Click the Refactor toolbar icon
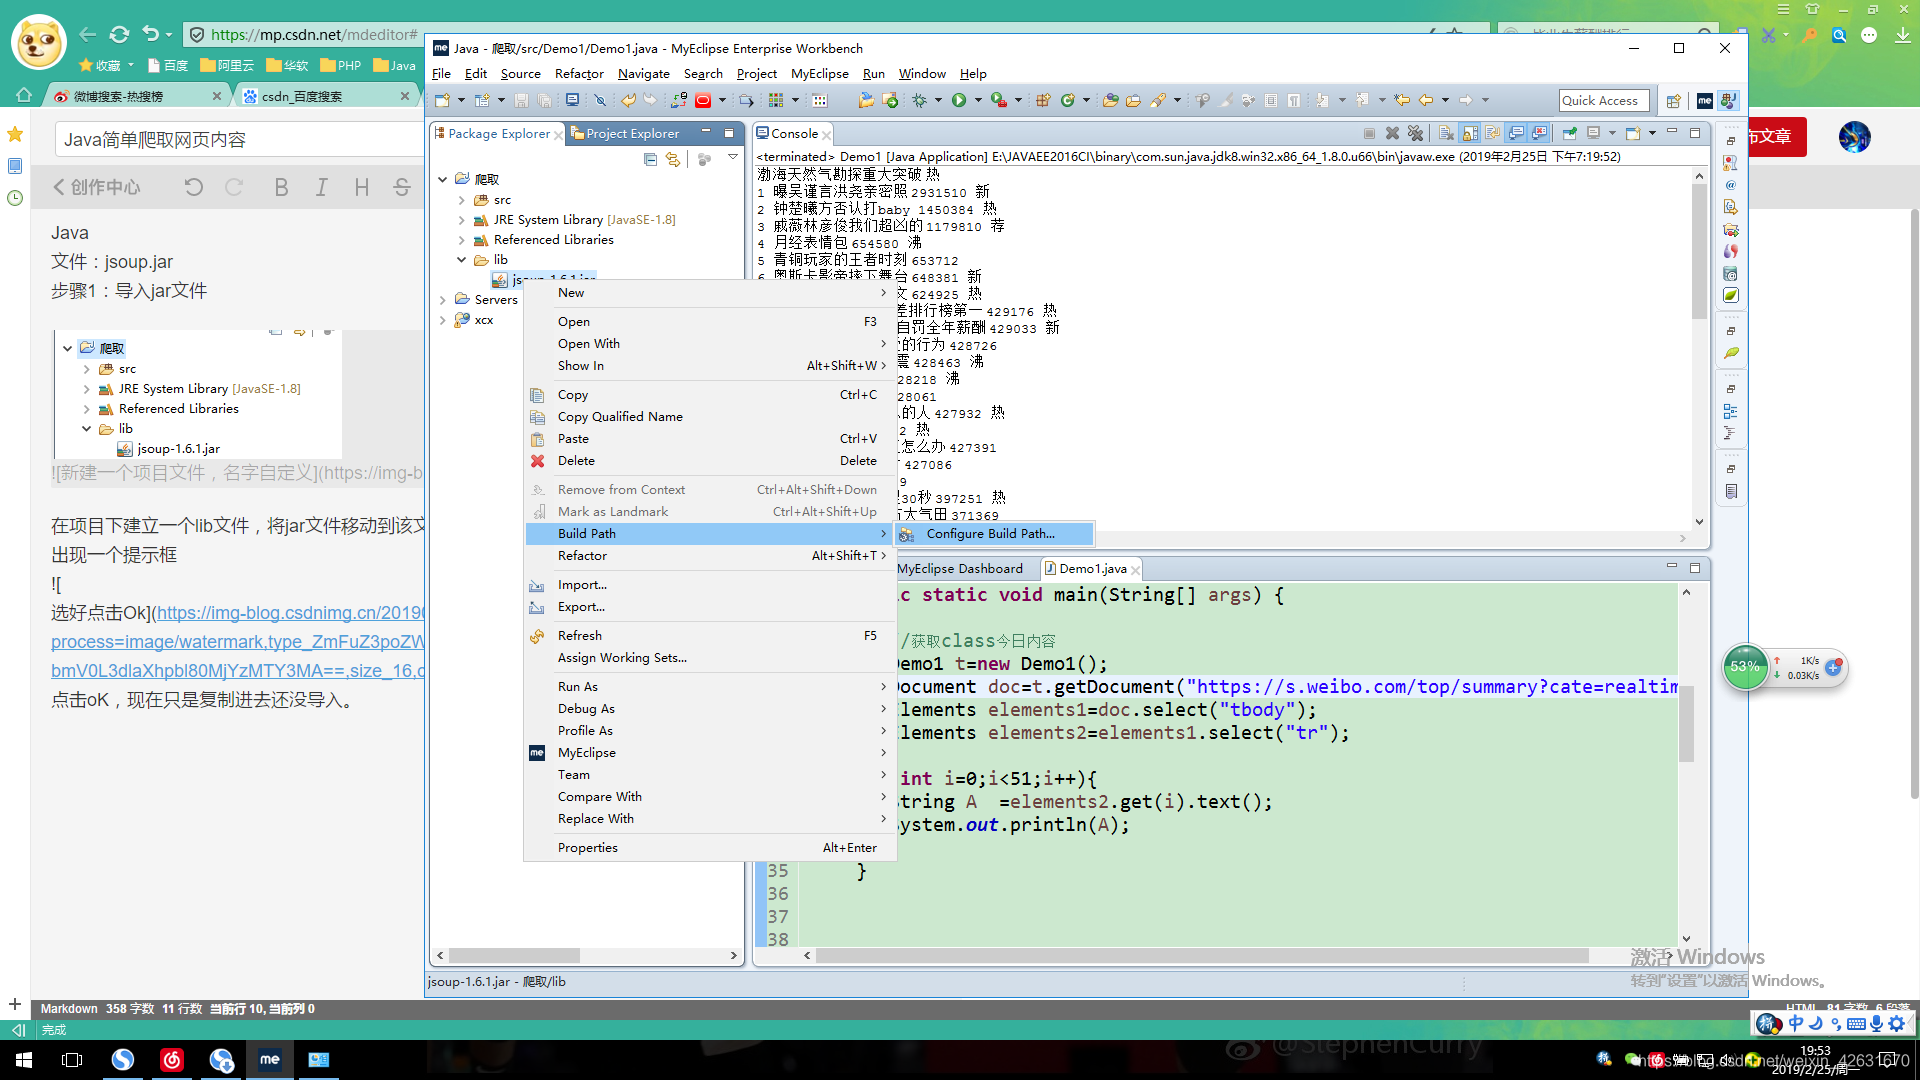Screen dimensions: 1920x1080 (578, 74)
